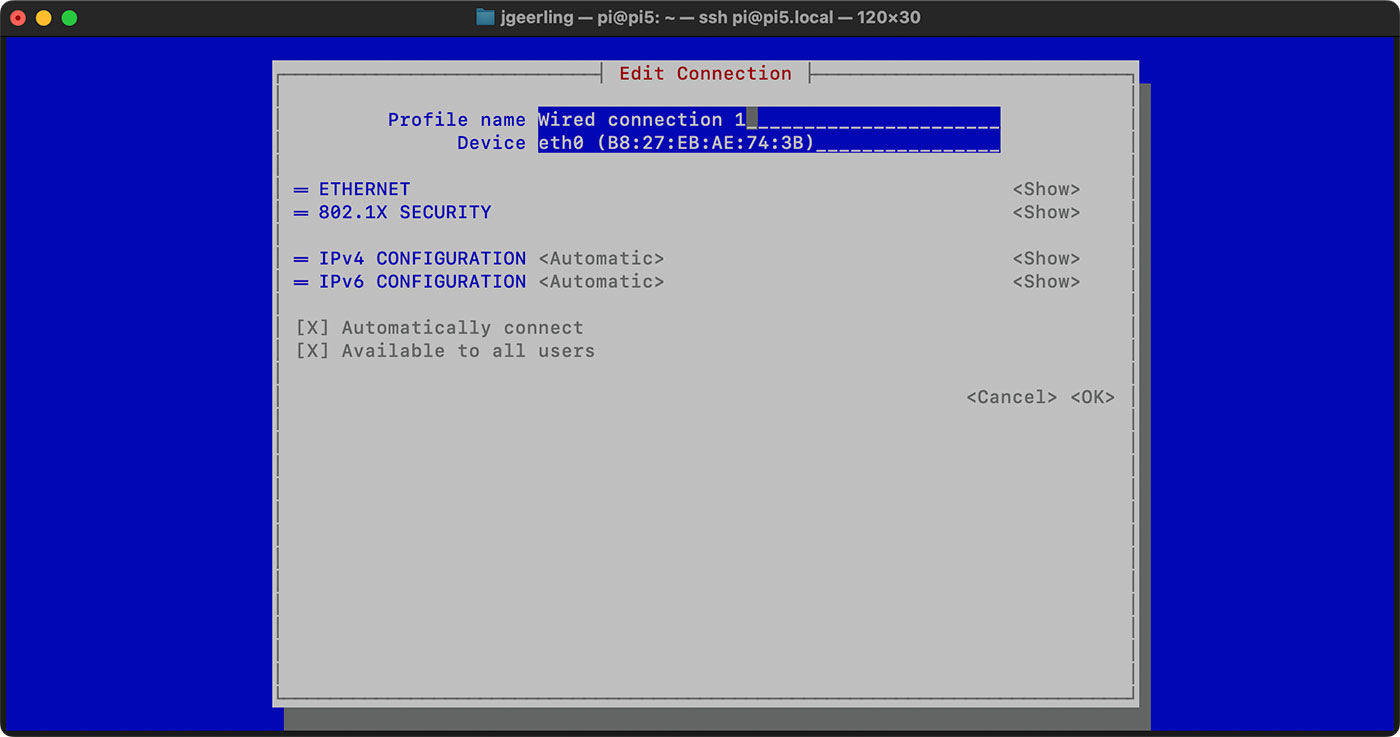
Task: Open the IPv4 Automatic method dropdown
Action: click(601, 258)
